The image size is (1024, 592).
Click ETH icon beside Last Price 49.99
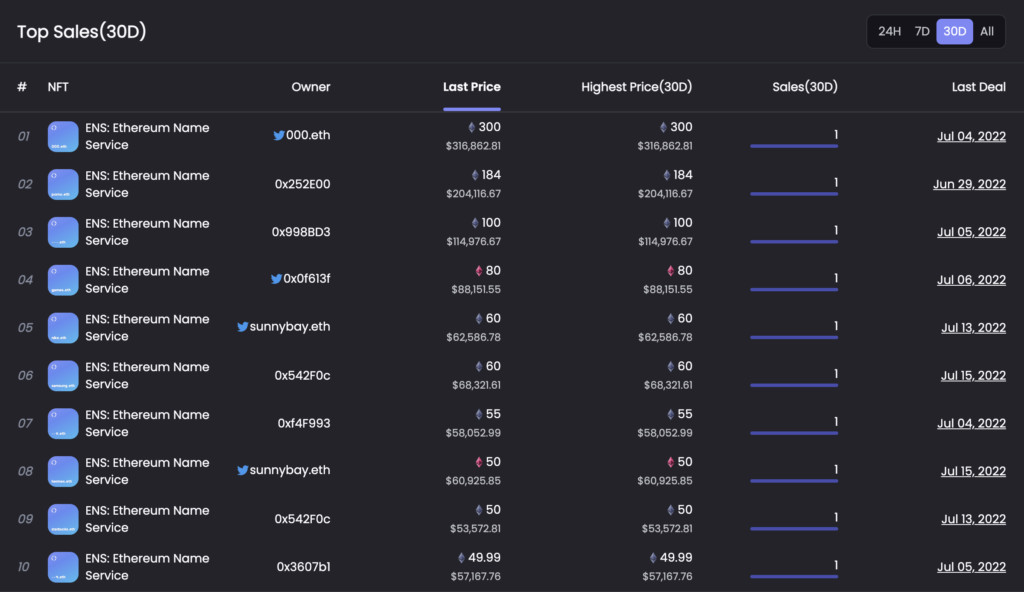point(461,557)
